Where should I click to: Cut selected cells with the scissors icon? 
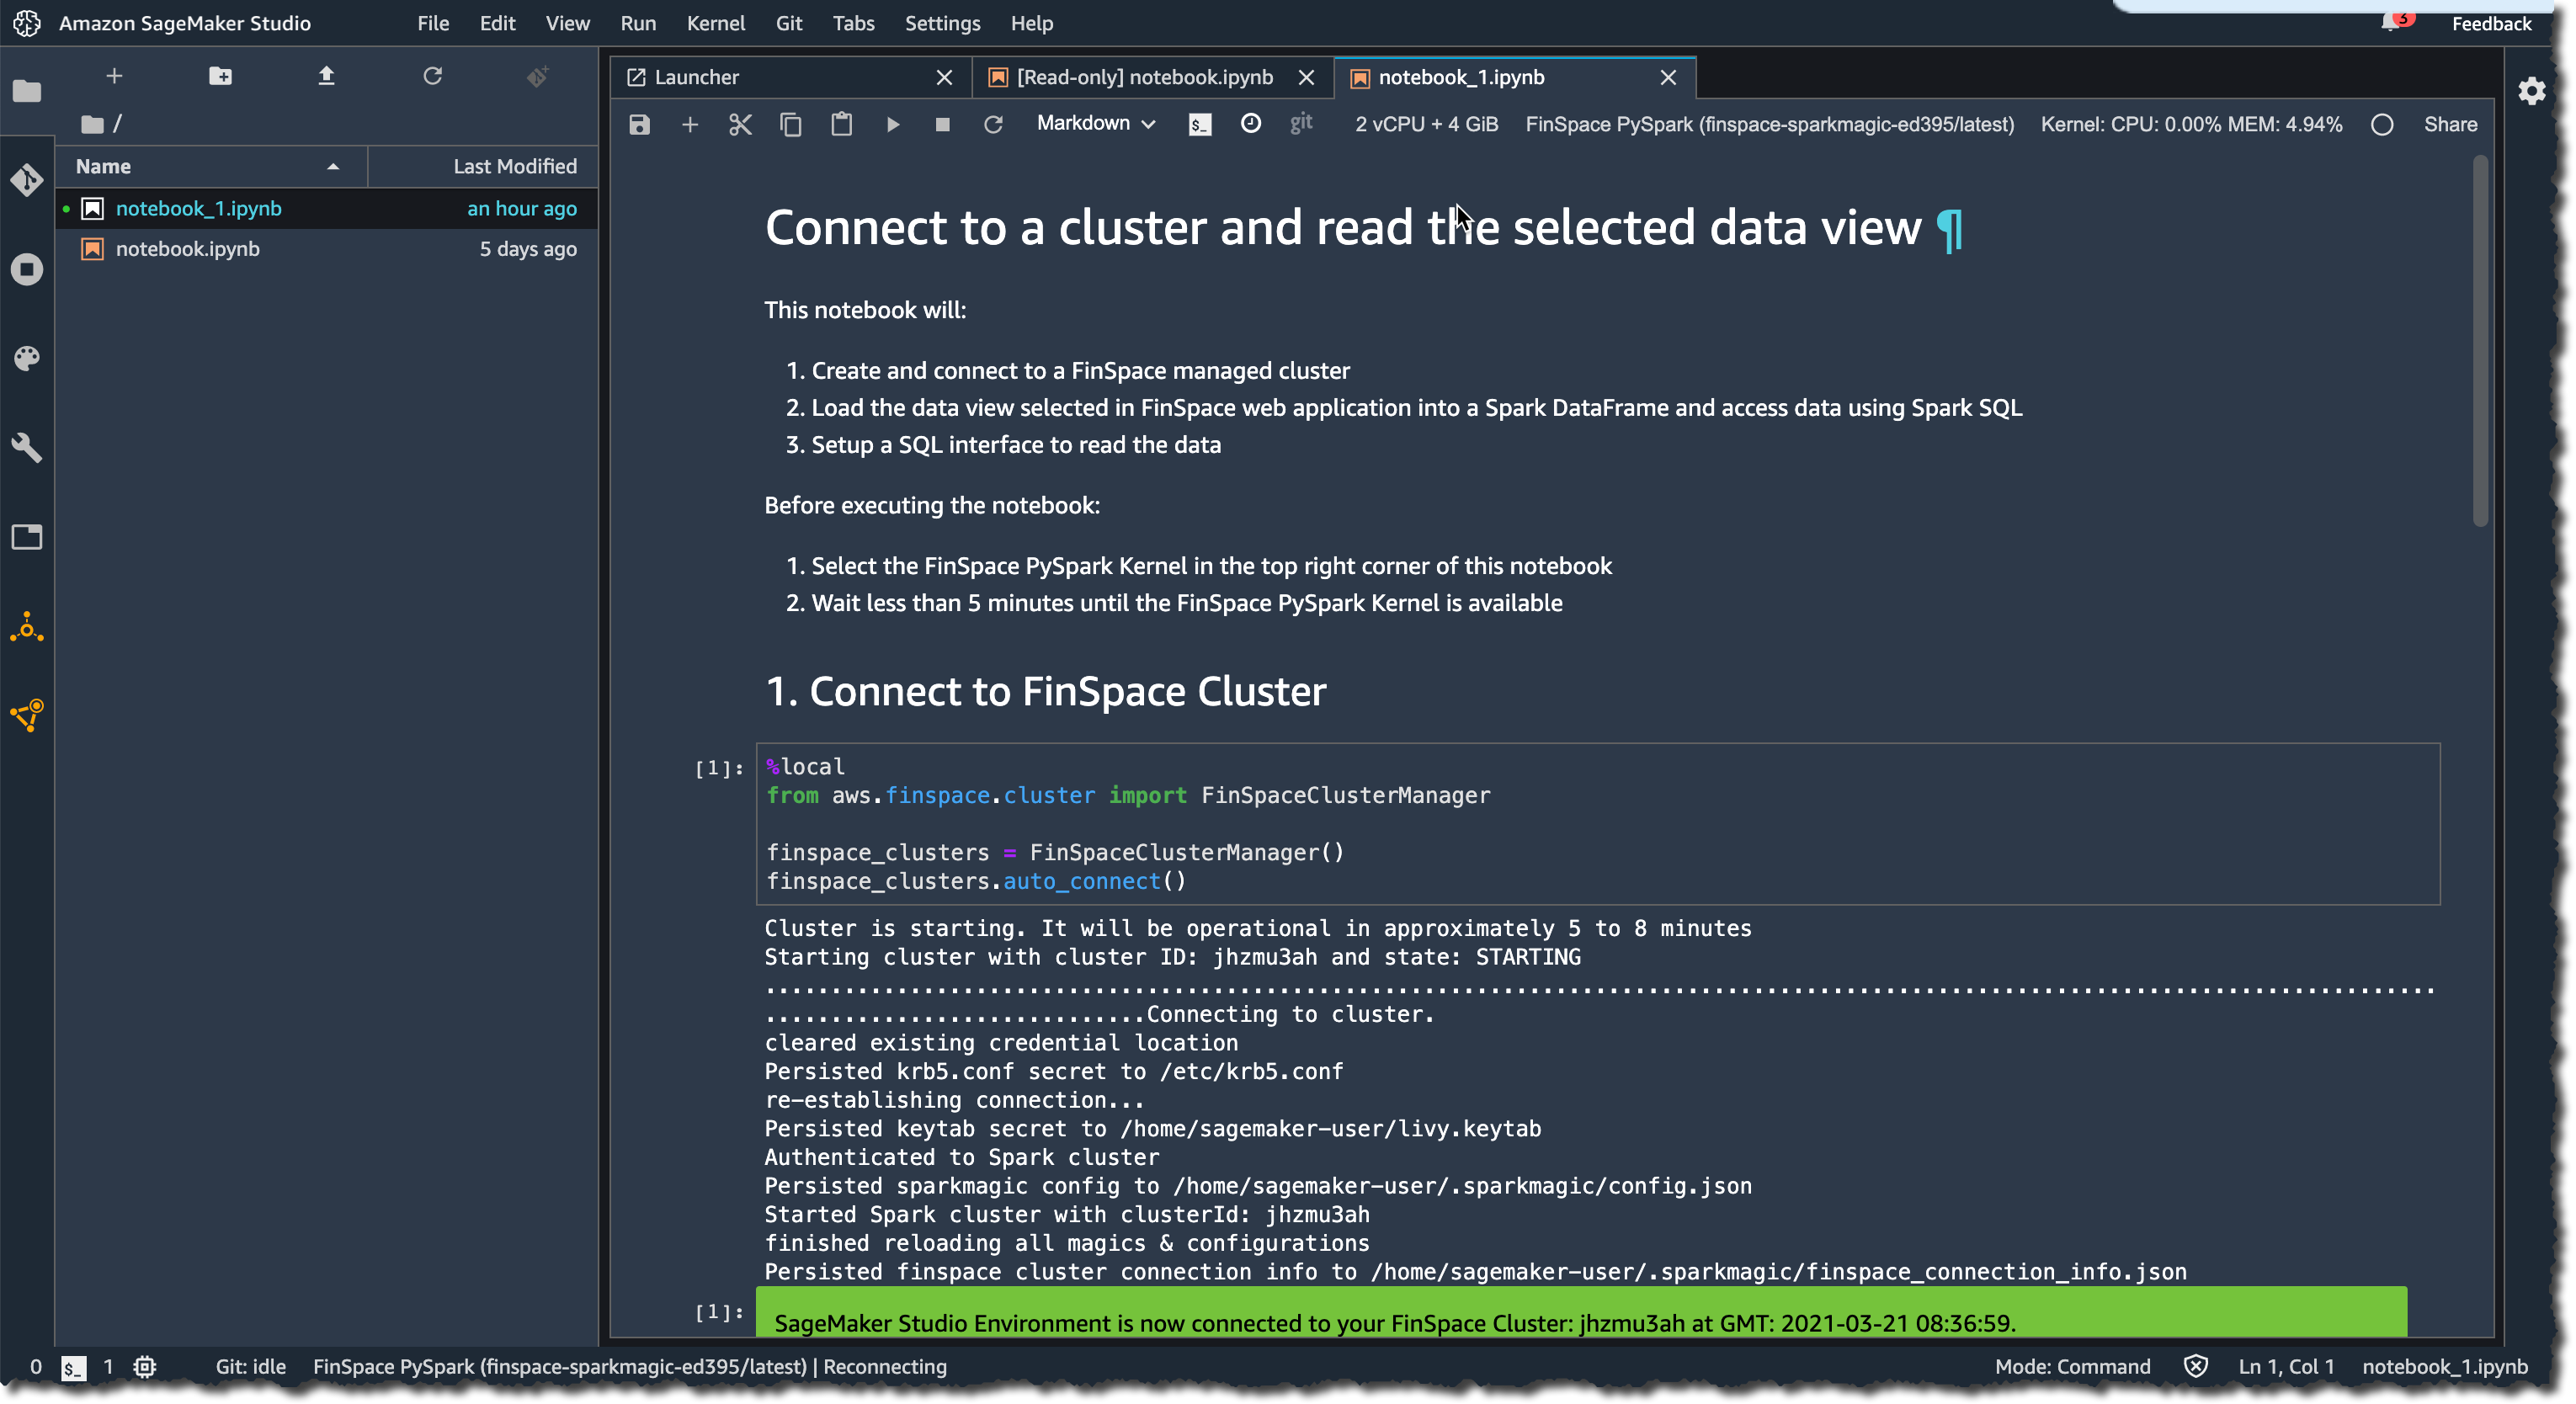click(x=740, y=124)
